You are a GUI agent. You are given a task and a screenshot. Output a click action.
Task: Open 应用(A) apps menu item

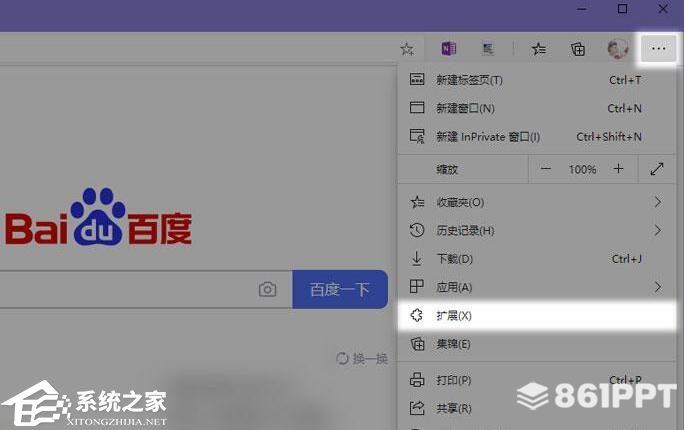tap(537, 287)
